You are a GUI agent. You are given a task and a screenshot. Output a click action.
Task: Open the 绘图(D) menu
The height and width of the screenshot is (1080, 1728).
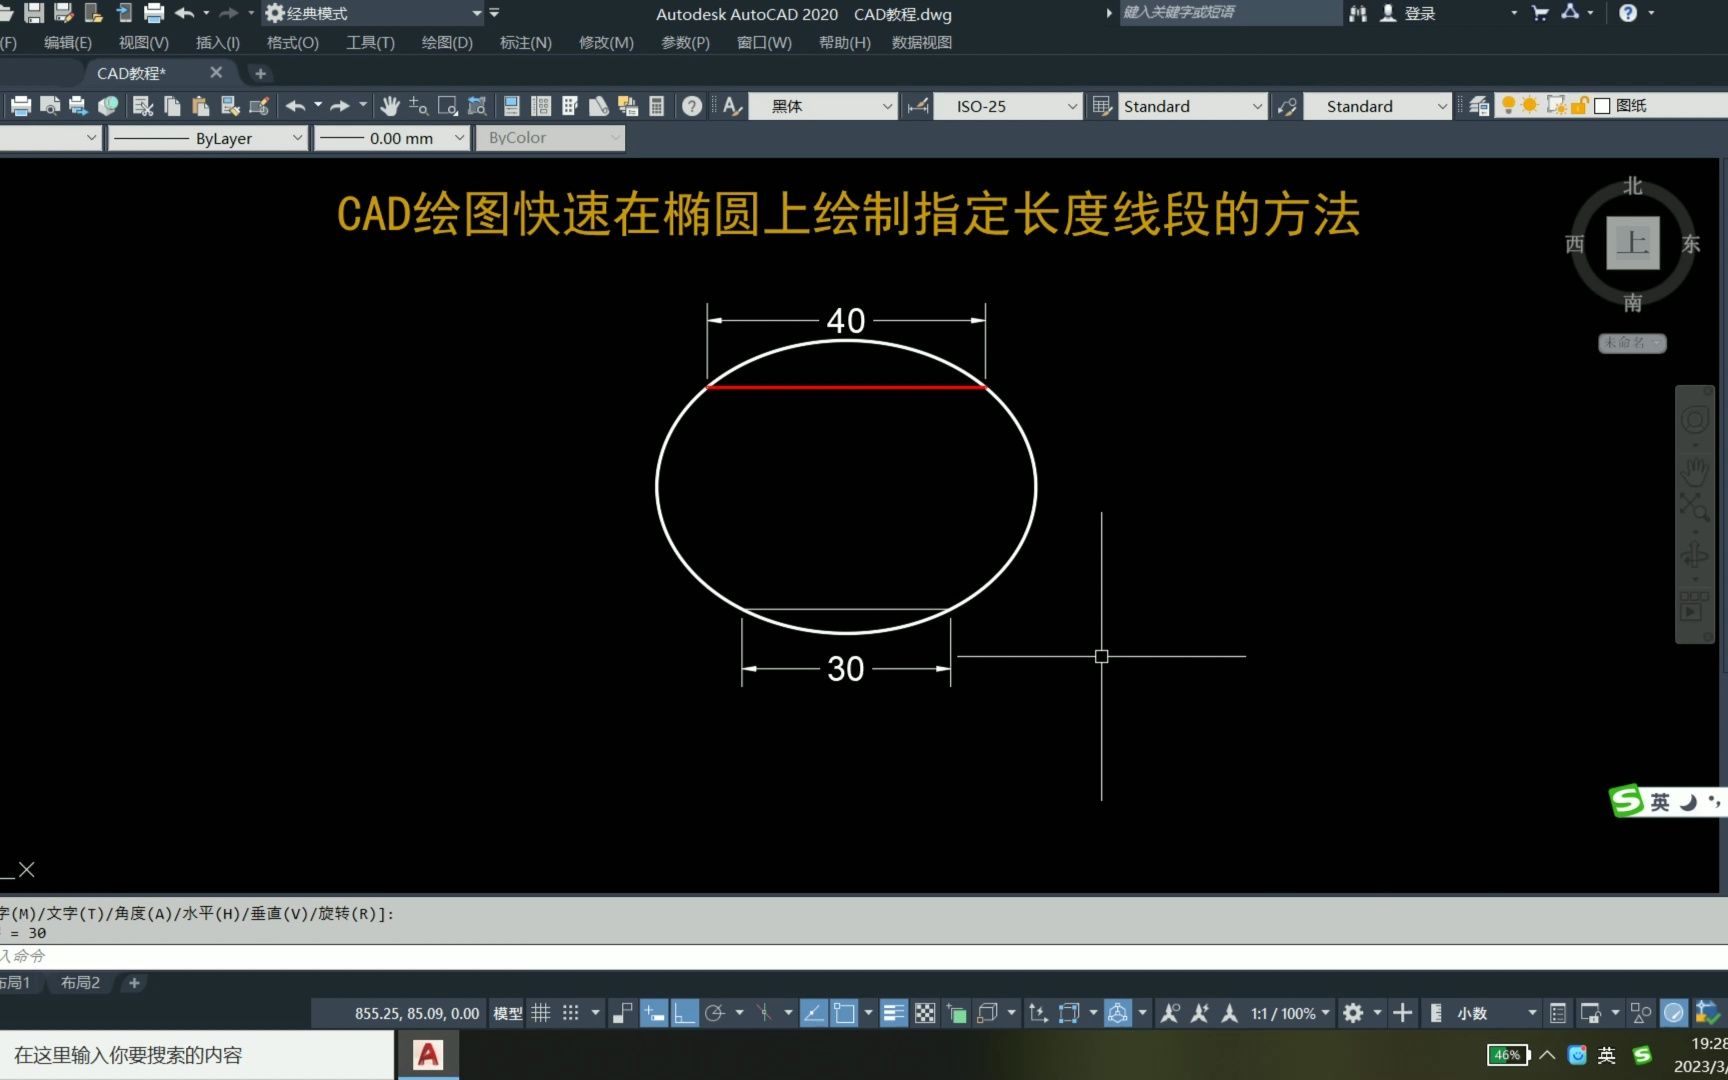click(447, 42)
